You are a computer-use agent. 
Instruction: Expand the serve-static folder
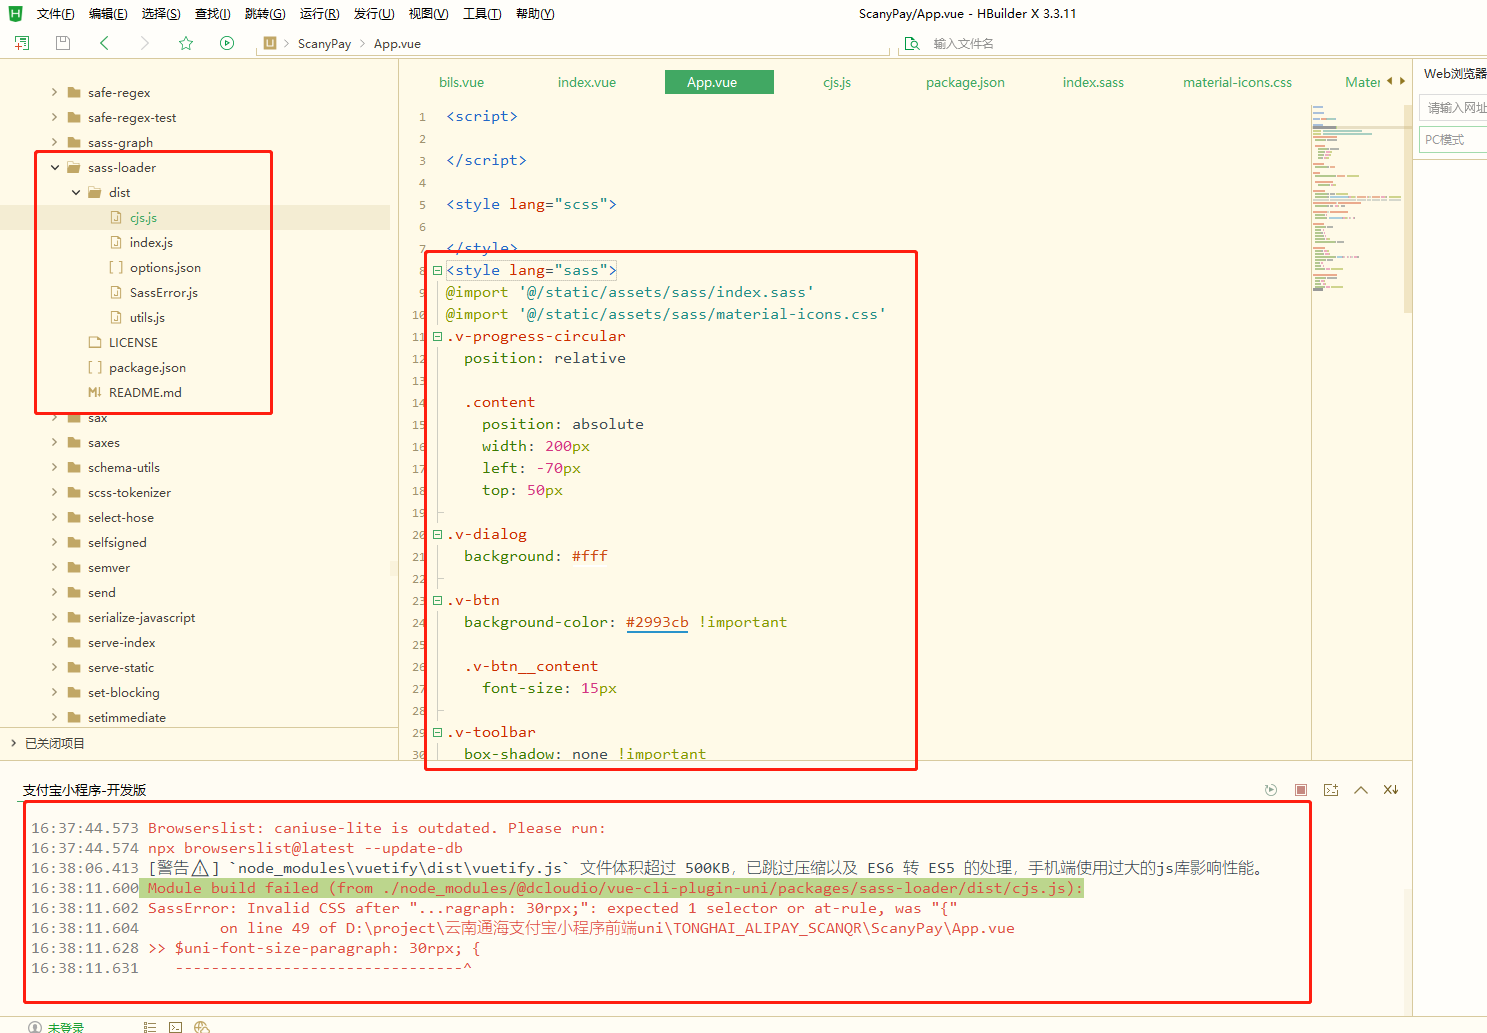[x=55, y=667]
